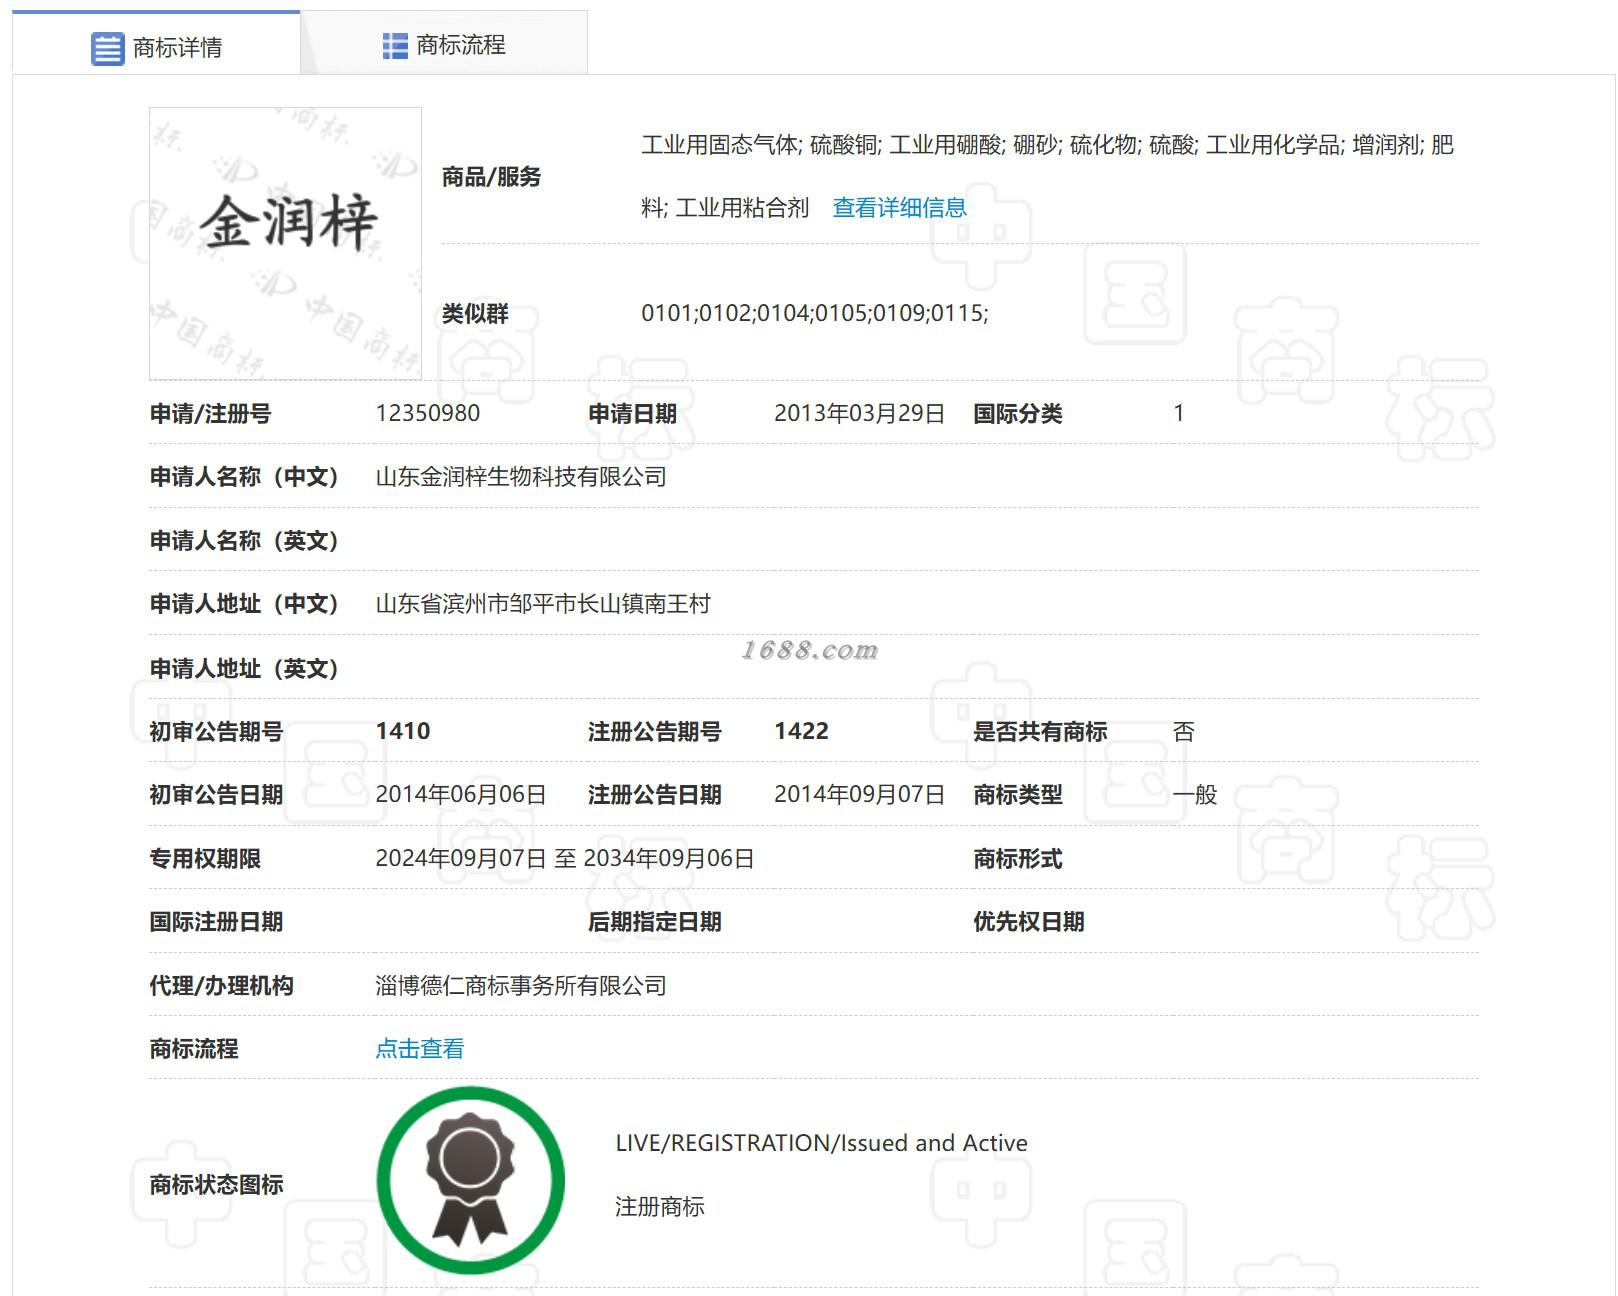Screen dimensions: 1618x1296
Task: Select applicant address 山东省滨州市邹平市长山镇南王村
Action: pos(543,604)
